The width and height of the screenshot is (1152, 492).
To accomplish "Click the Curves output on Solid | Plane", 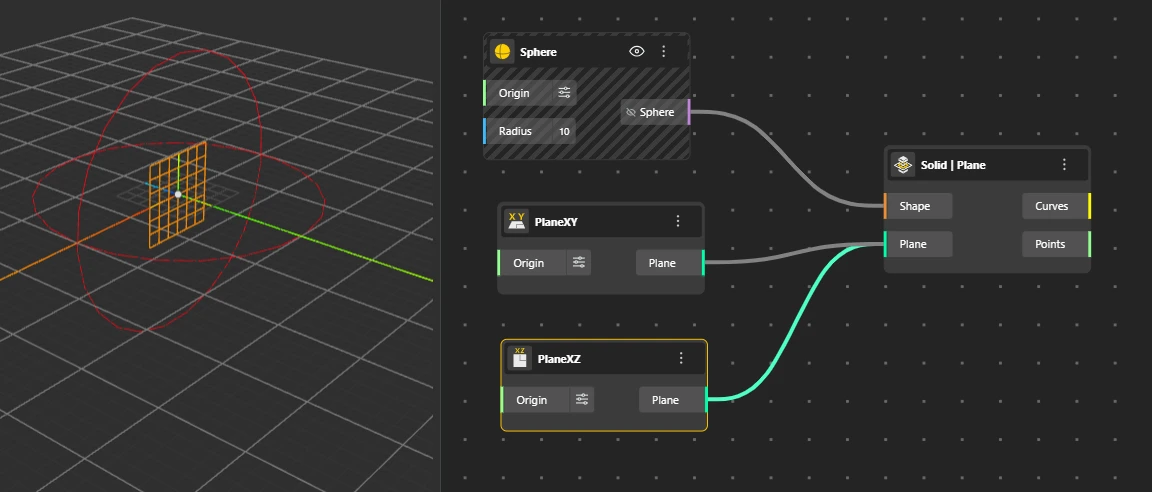I will click(x=1056, y=206).
